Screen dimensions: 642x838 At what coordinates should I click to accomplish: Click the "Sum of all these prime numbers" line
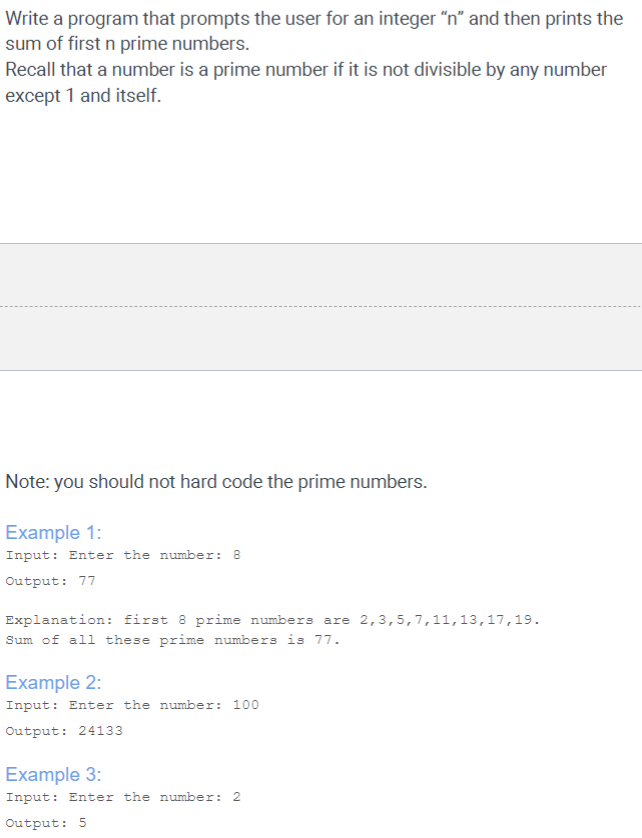click(x=173, y=640)
